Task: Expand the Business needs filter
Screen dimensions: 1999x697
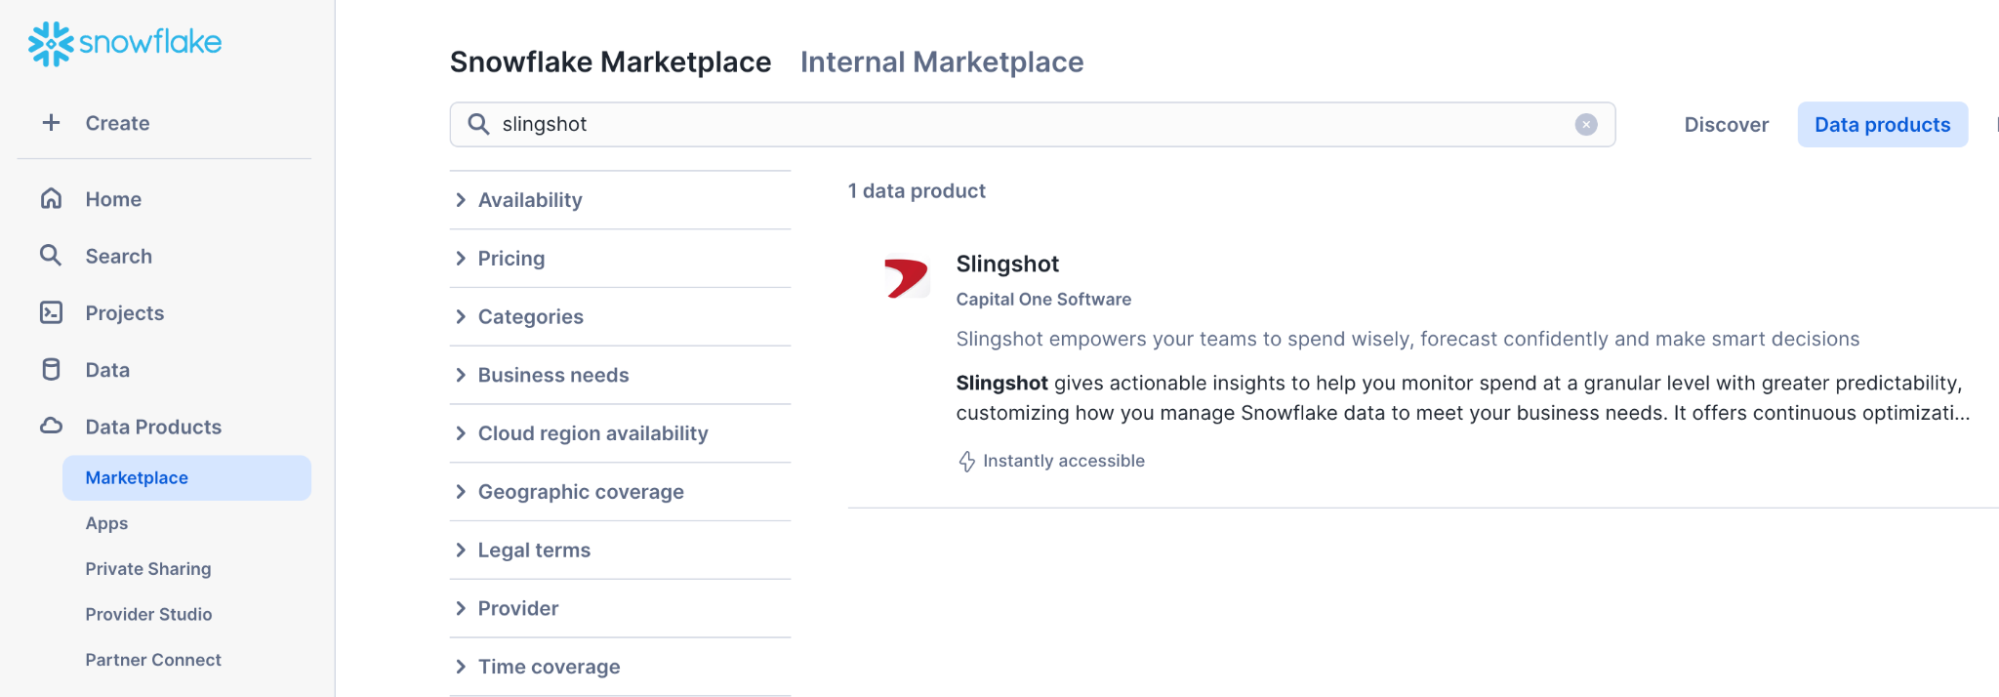Action: coord(620,375)
